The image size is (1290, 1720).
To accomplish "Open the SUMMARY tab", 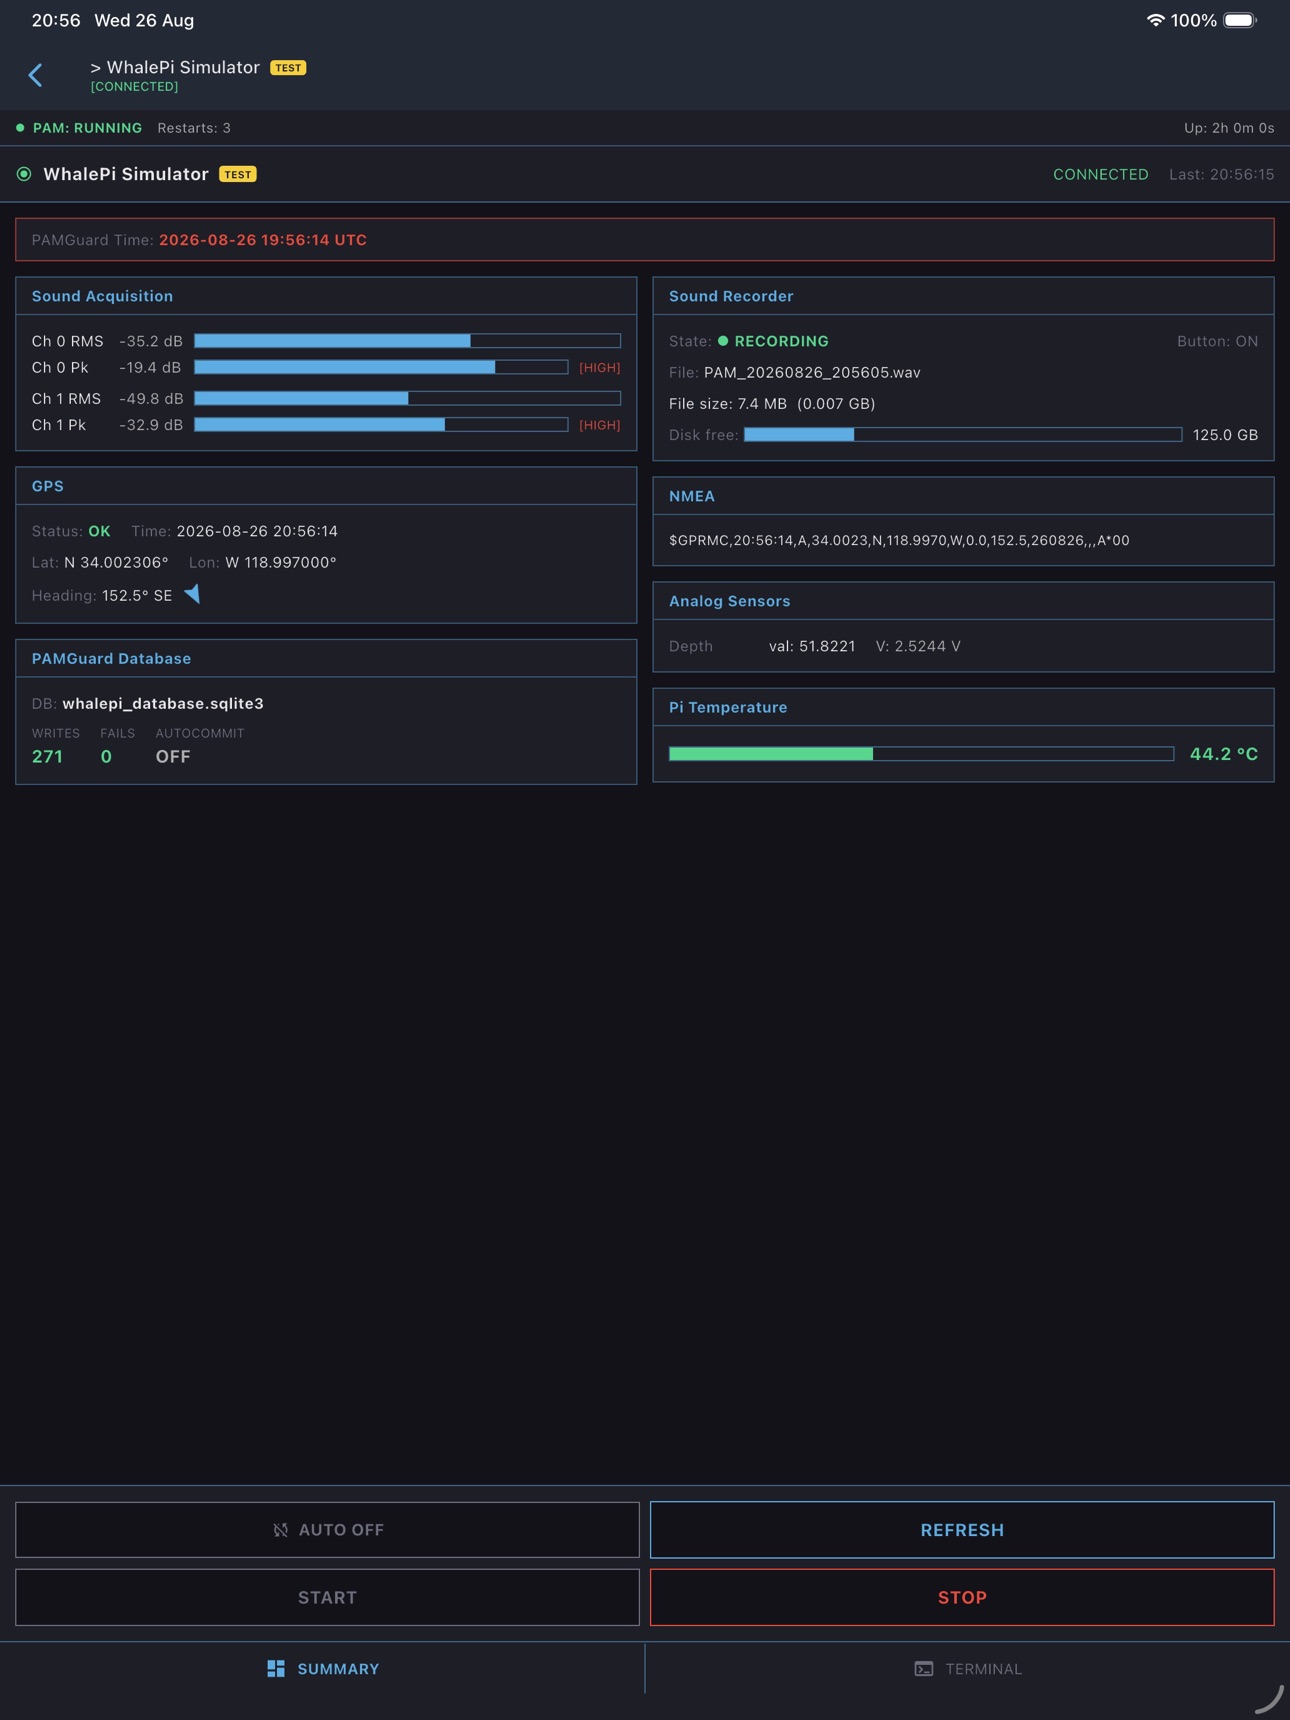I will pyautogui.click(x=323, y=1668).
